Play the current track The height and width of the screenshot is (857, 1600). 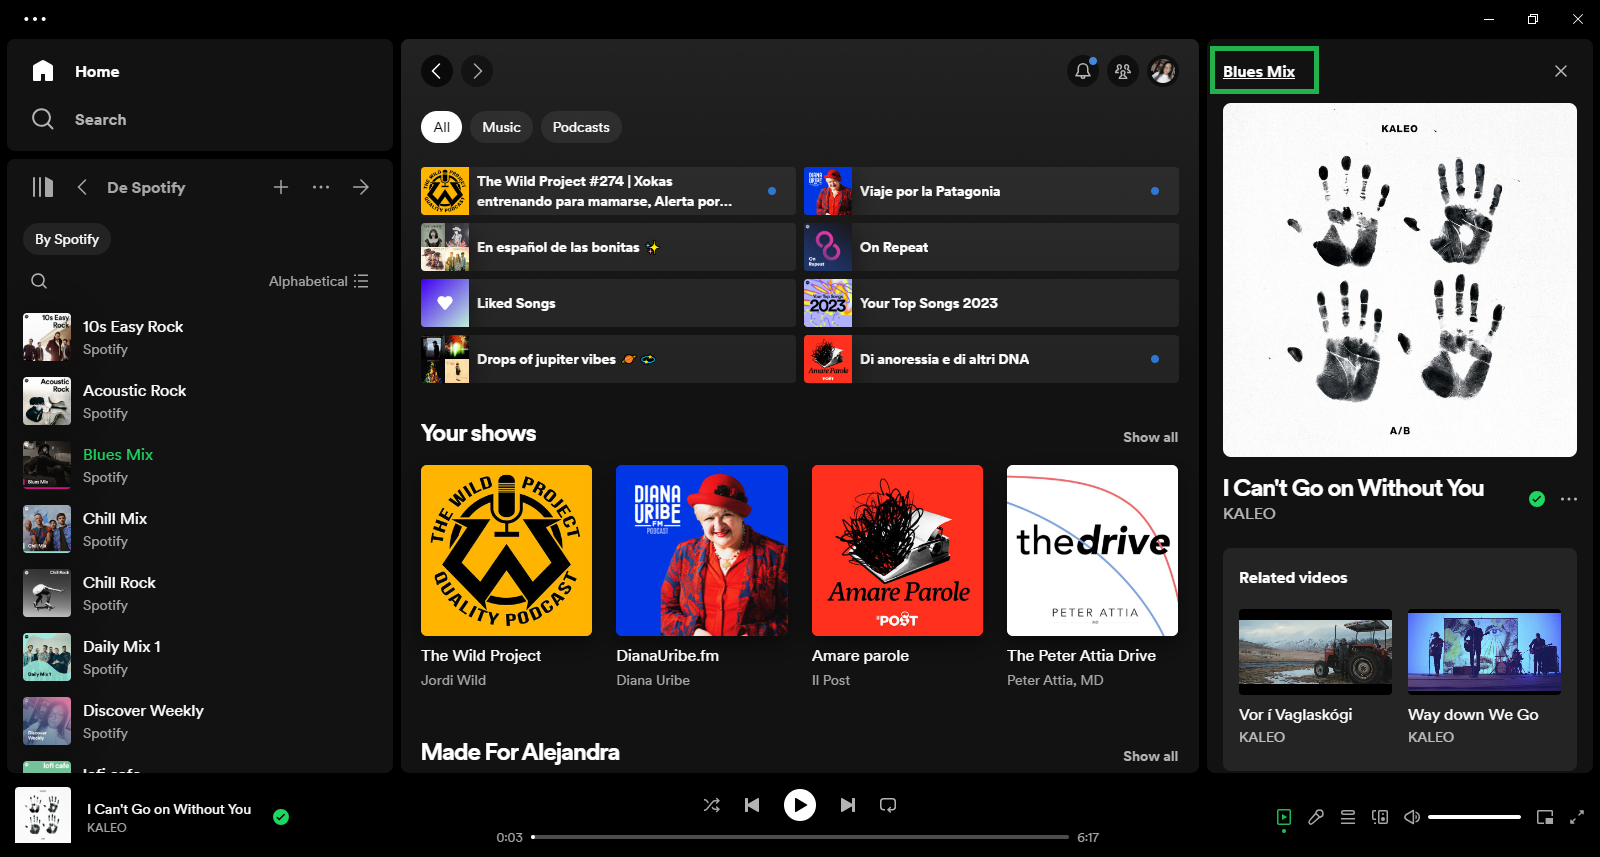(800, 805)
